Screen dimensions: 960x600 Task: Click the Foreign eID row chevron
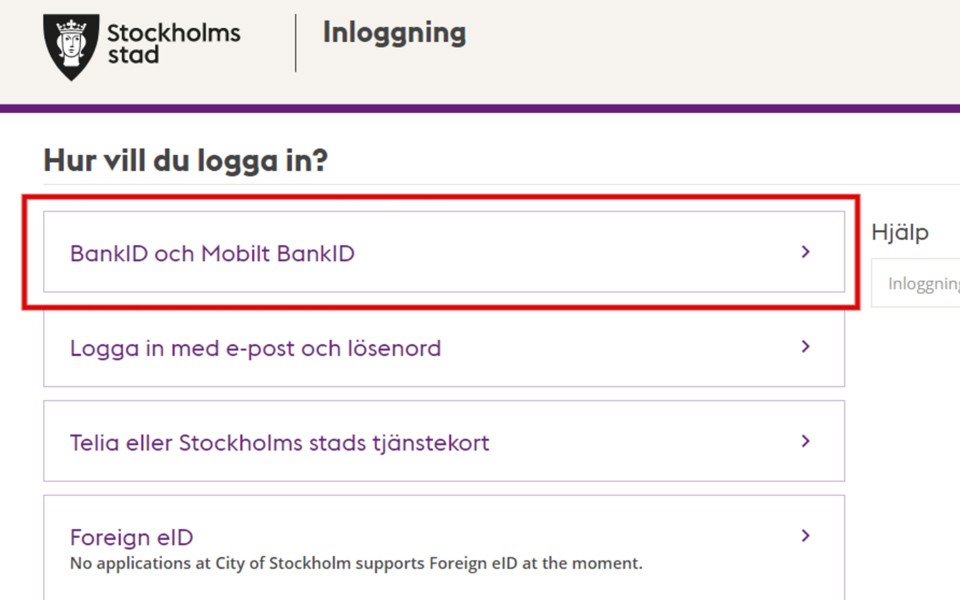[x=806, y=536]
